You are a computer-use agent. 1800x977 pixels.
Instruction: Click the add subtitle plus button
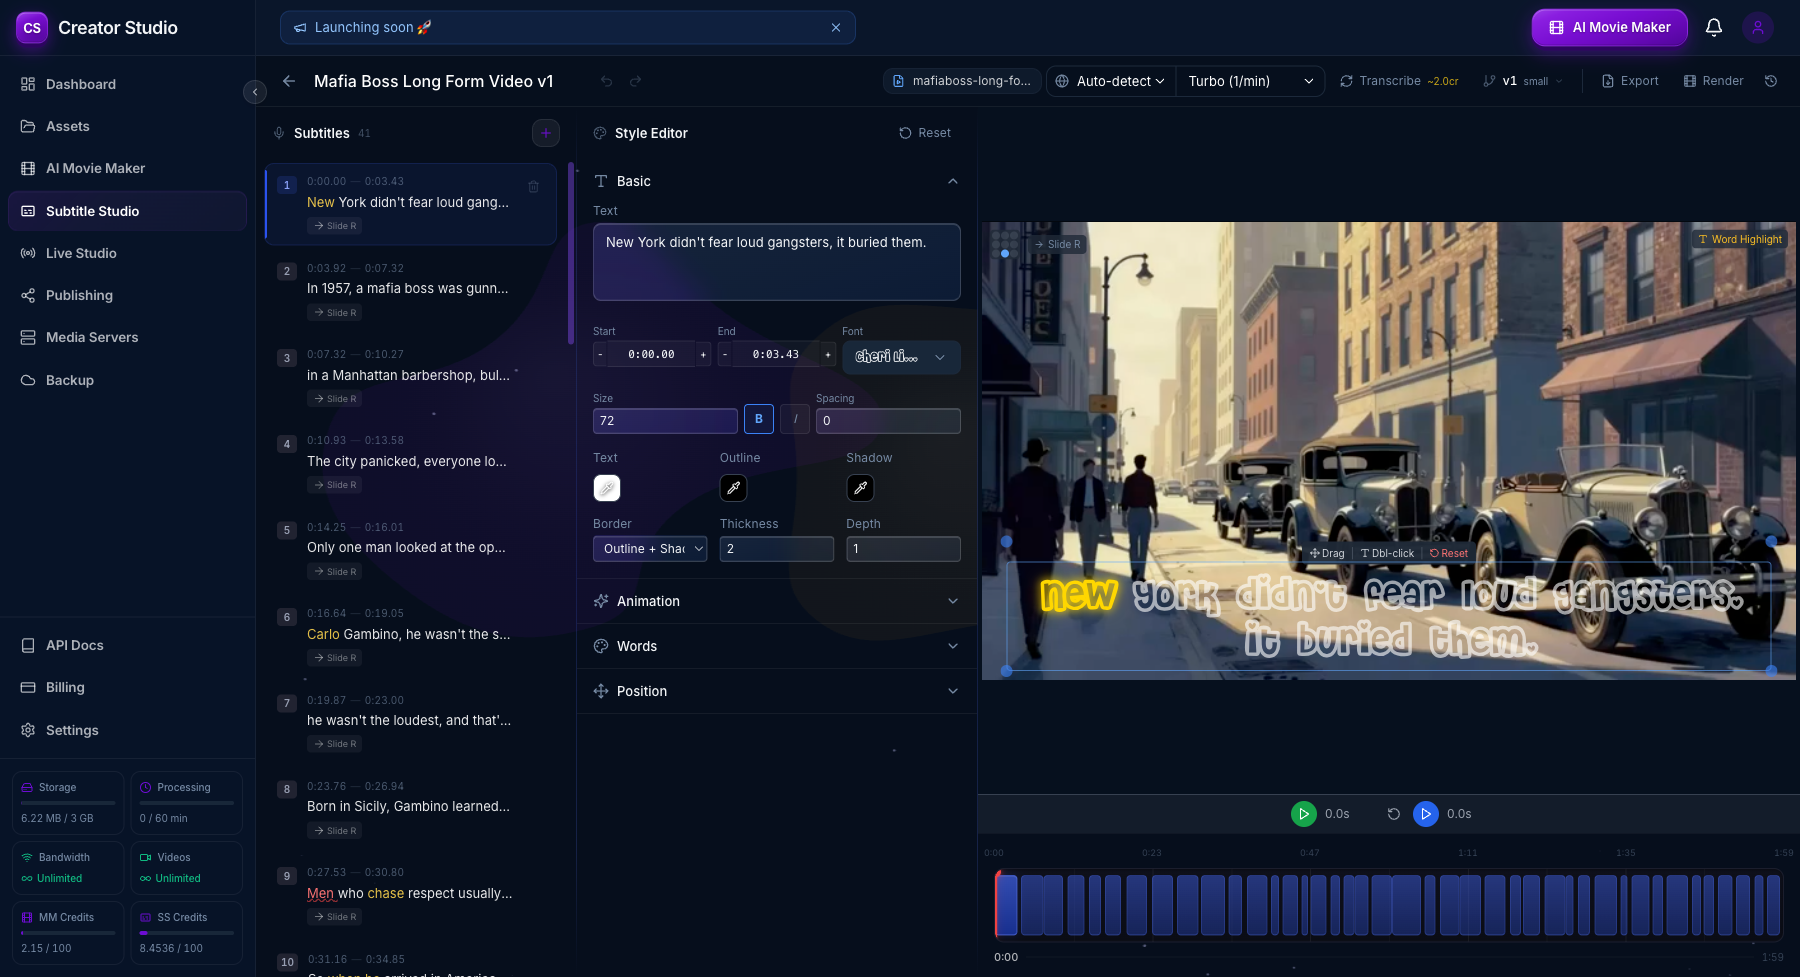click(x=545, y=132)
